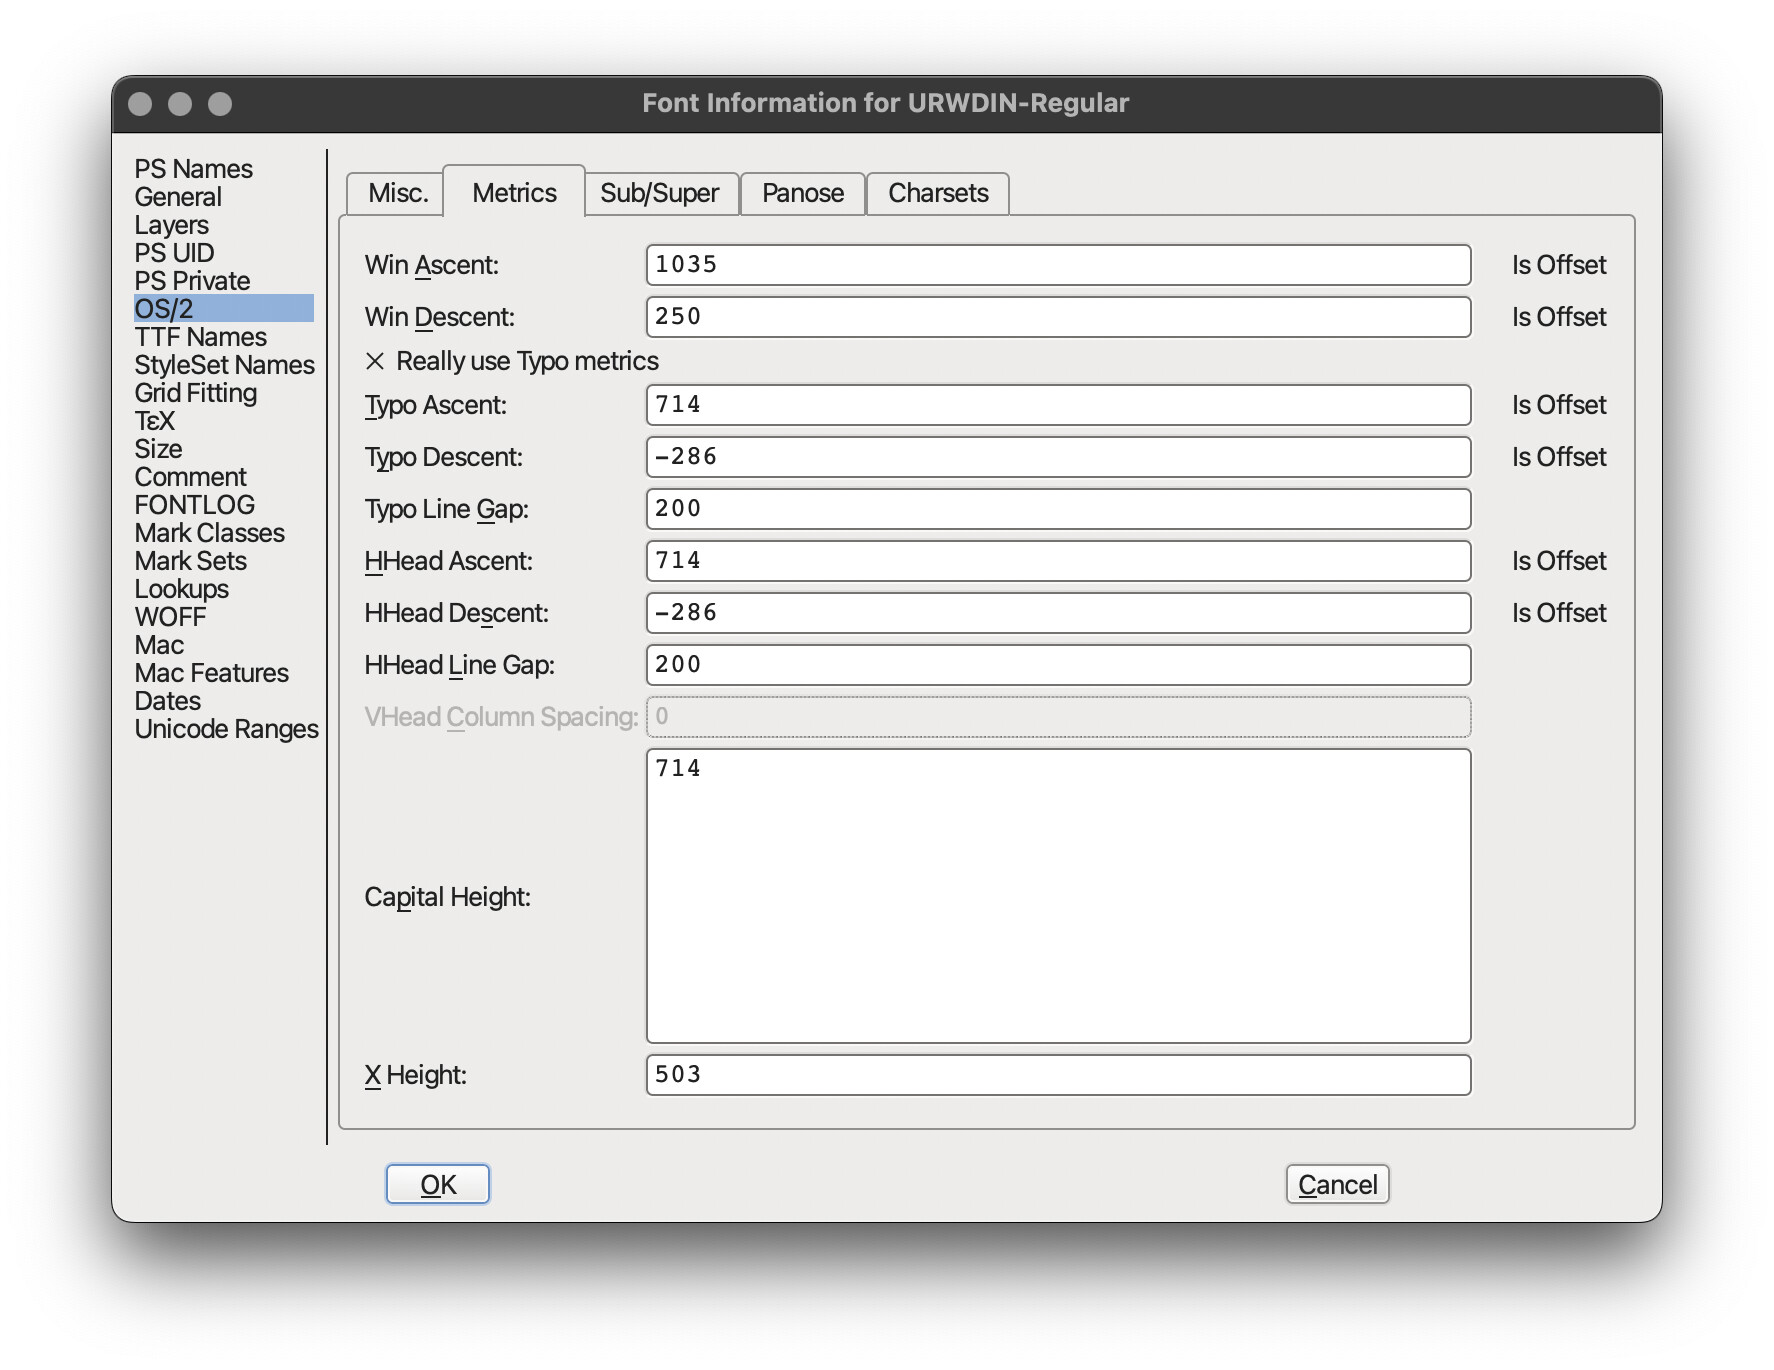
Task: Open the Size section in the sidebar
Action: (x=159, y=449)
